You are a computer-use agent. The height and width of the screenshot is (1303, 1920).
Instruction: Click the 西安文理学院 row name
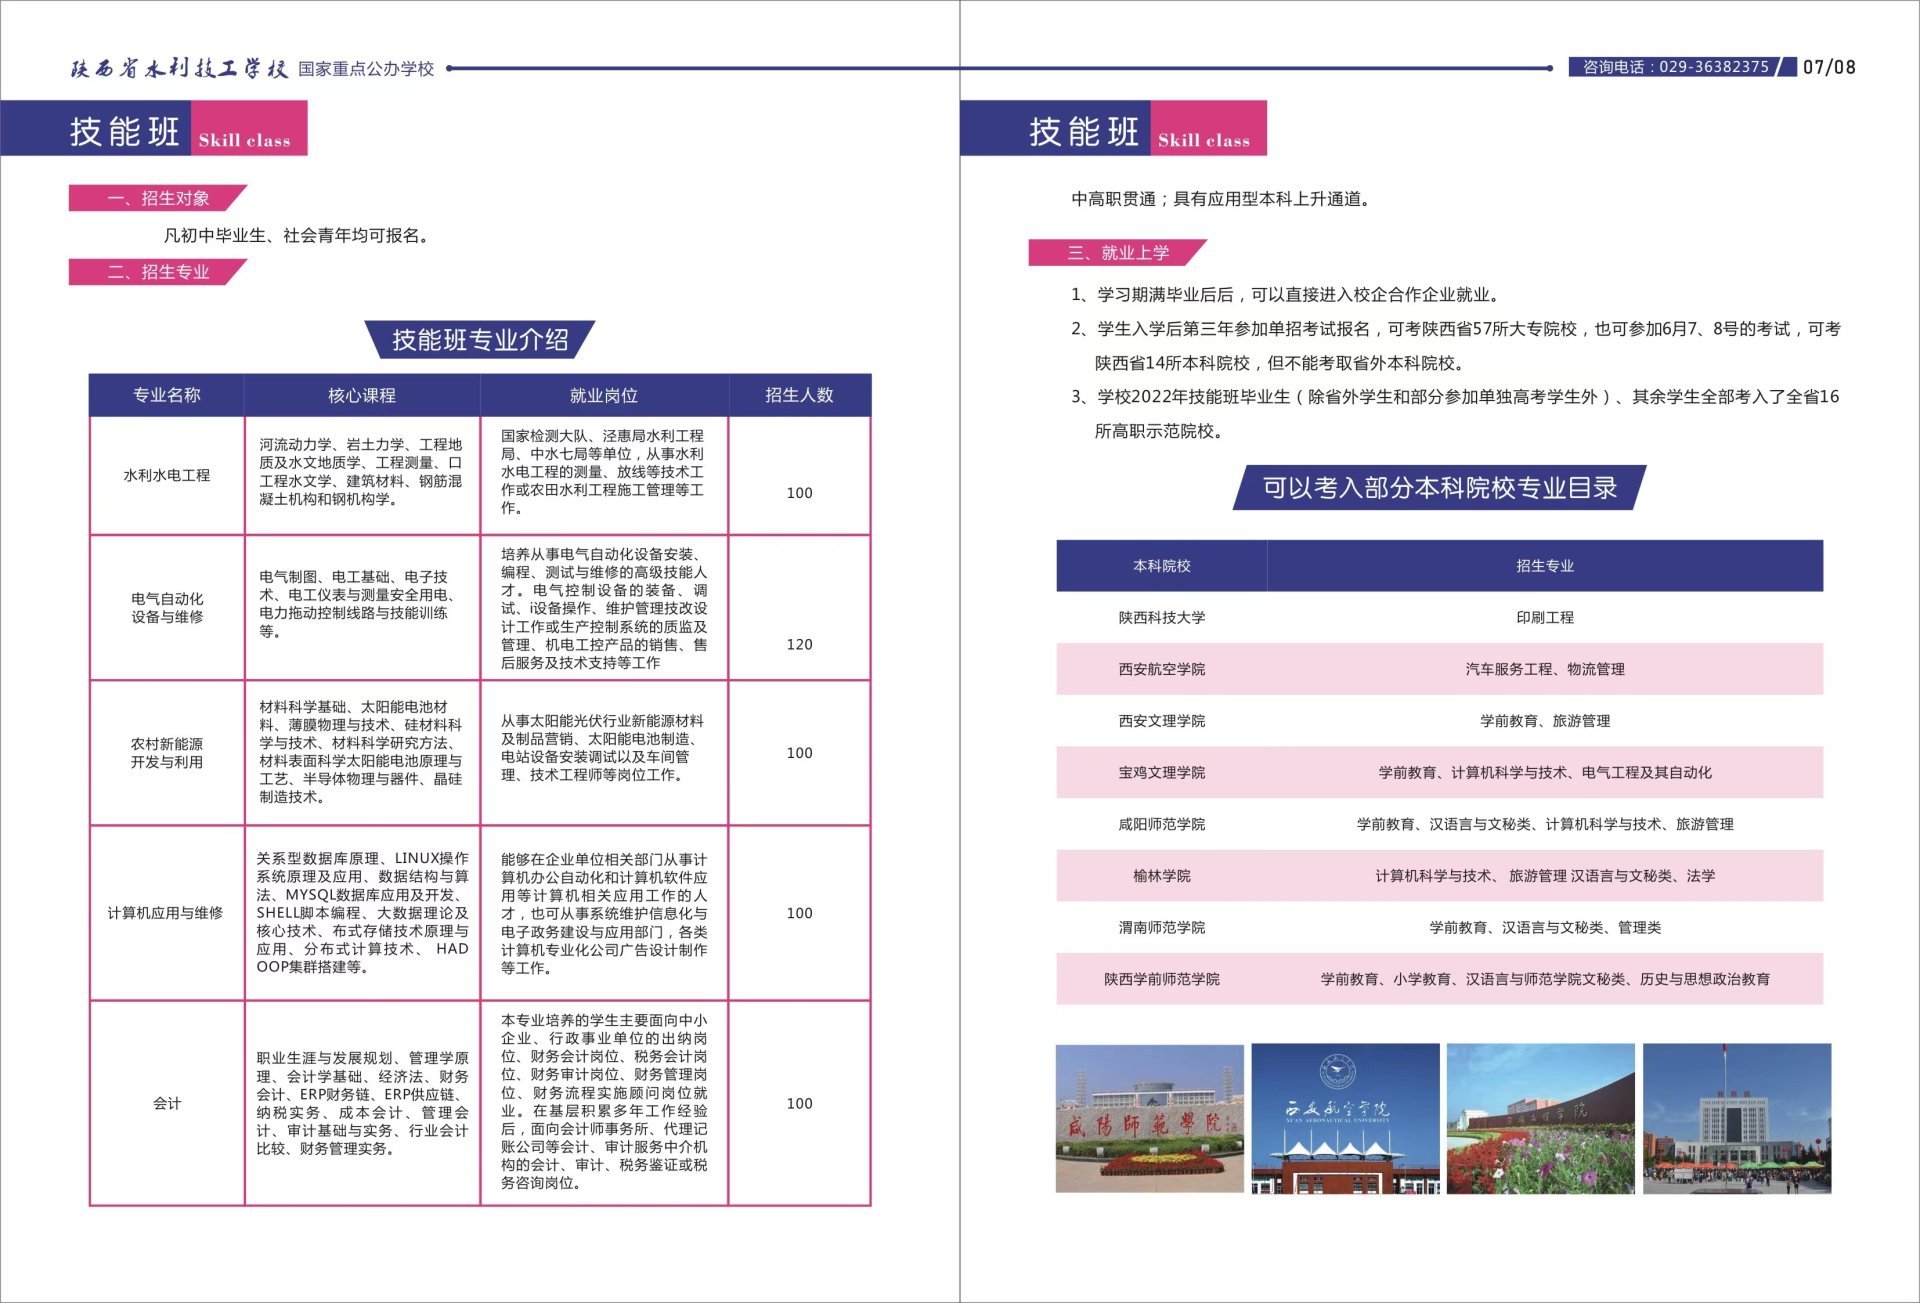(x=1162, y=721)
